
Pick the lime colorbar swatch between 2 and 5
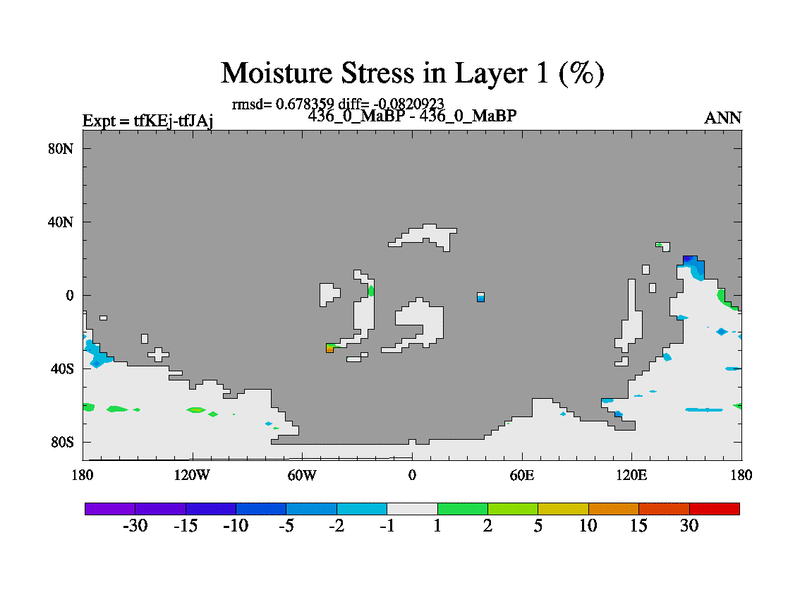[x=513, y=509]
